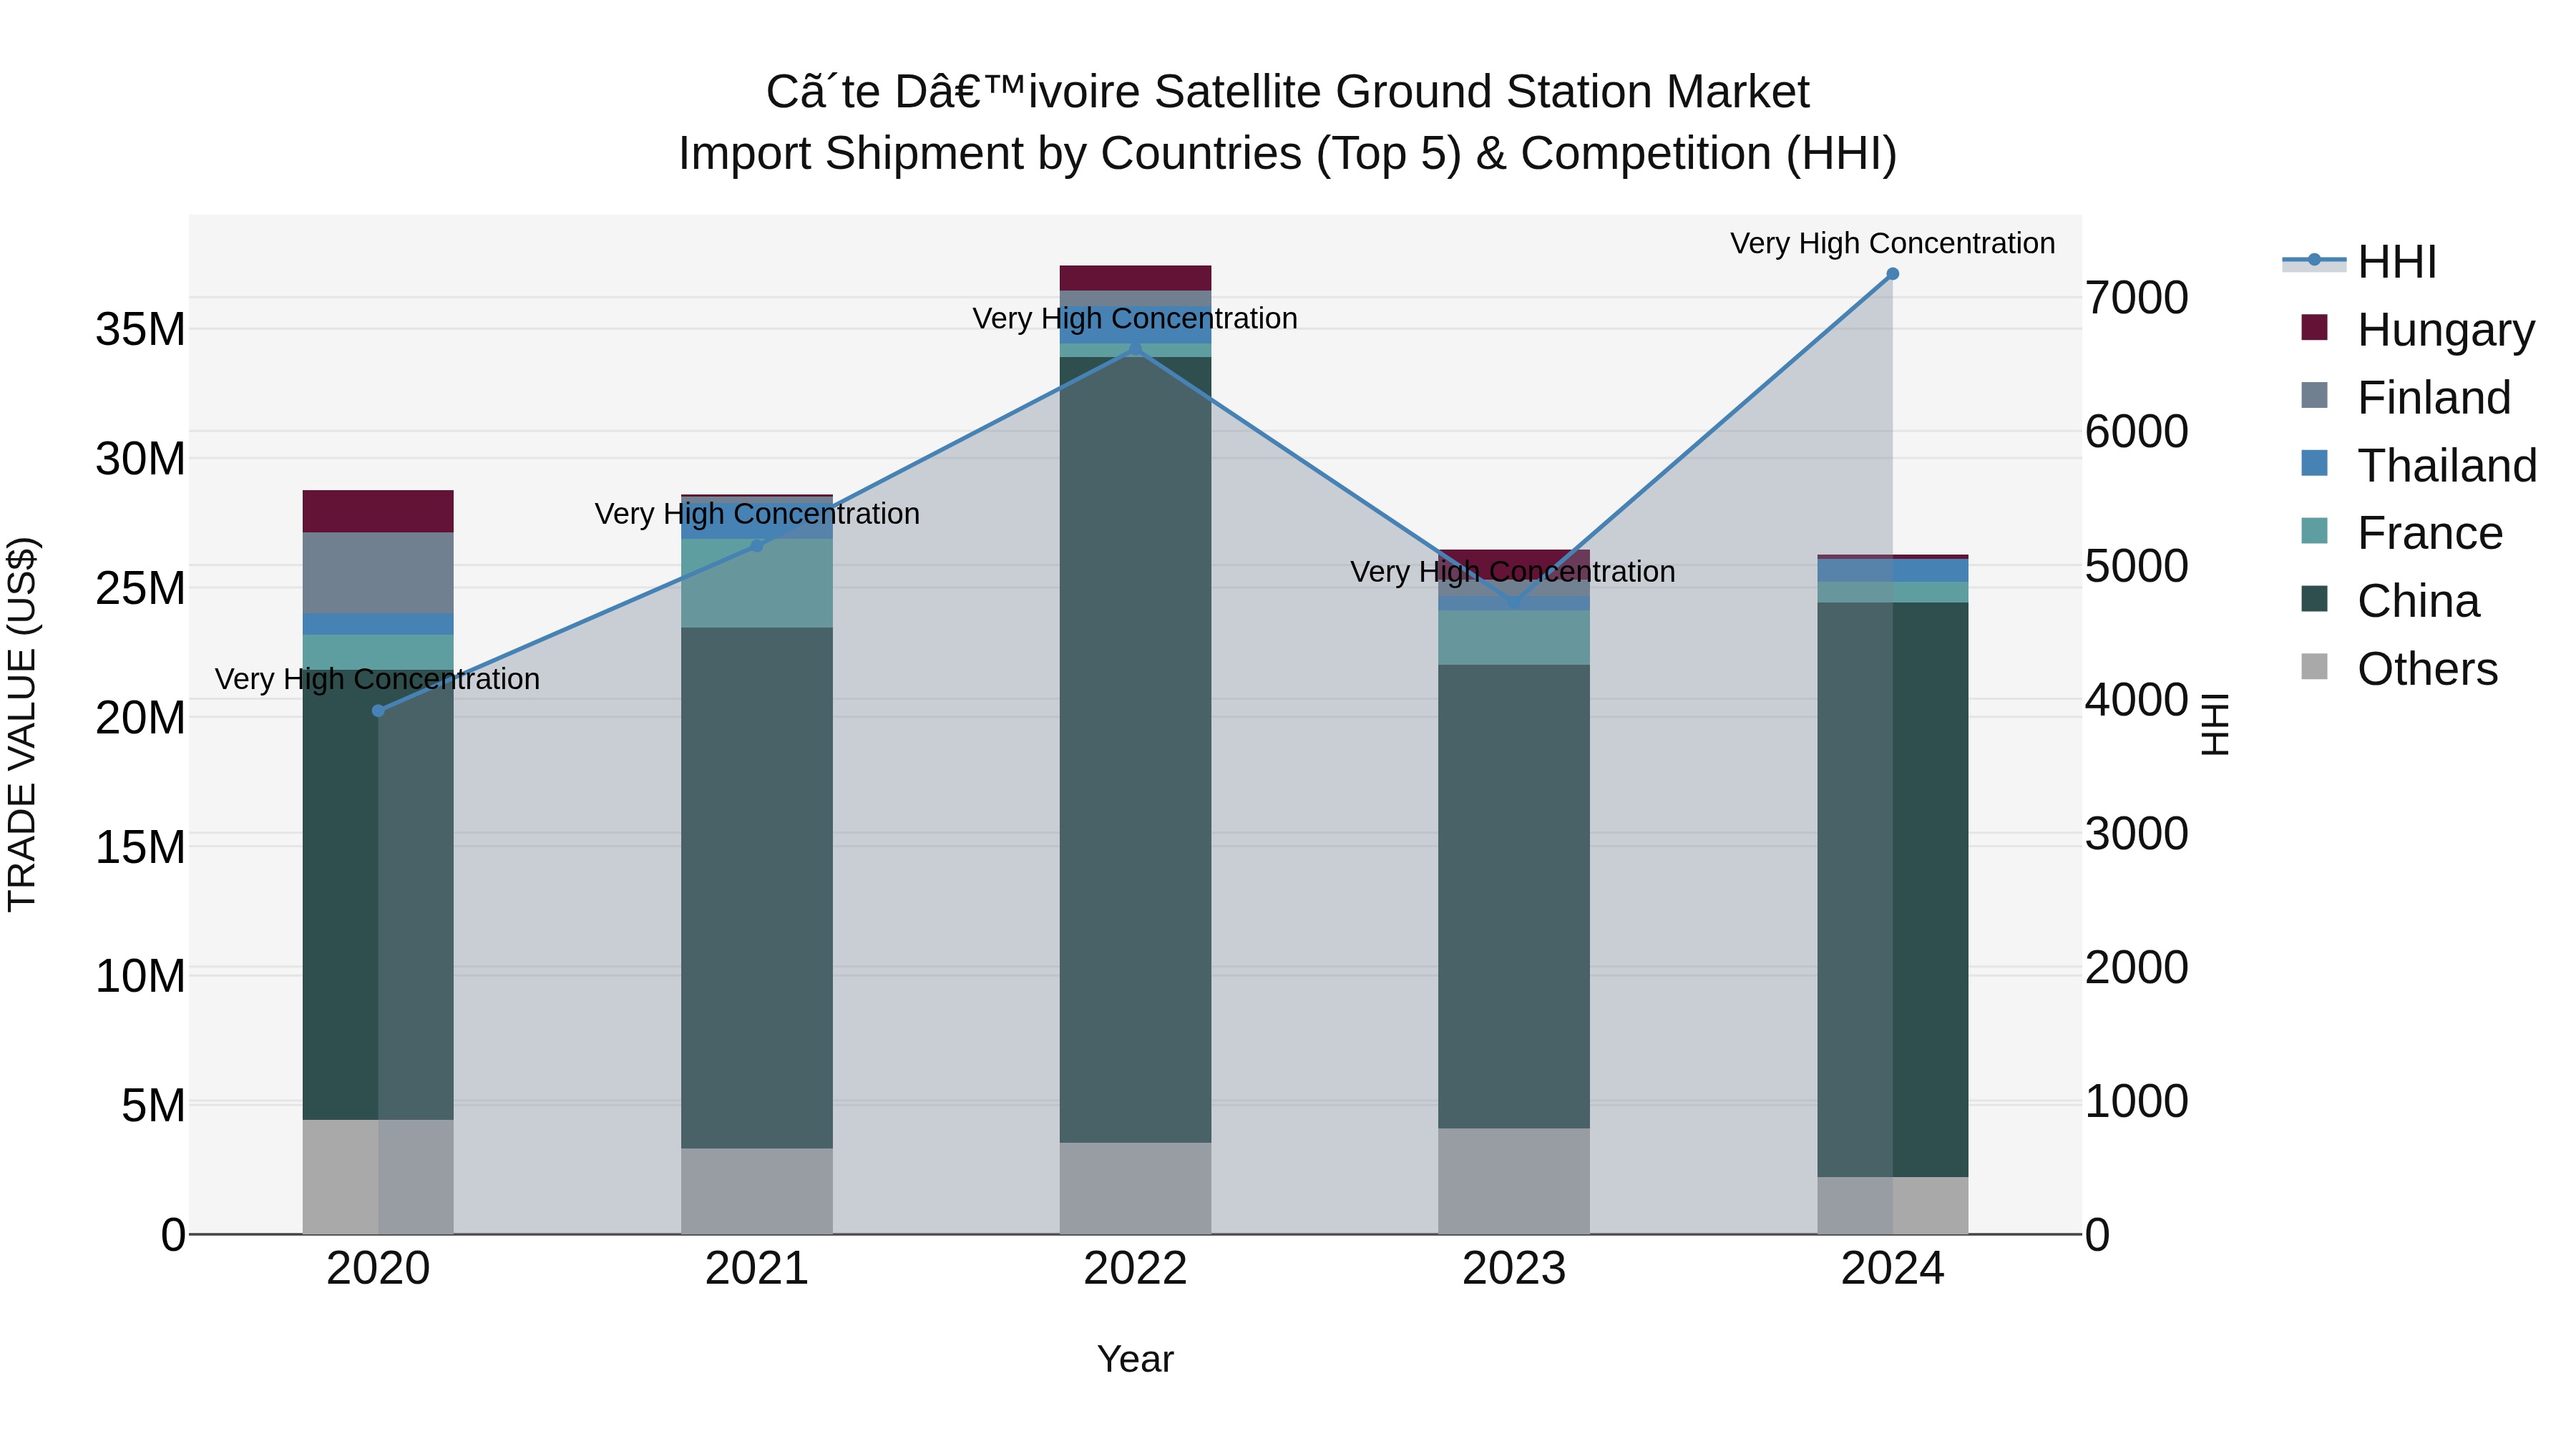Screen dimensions: 2576x1449
Task: Click the 2020 Very High Concentration annotation
Action: [378, 679]
